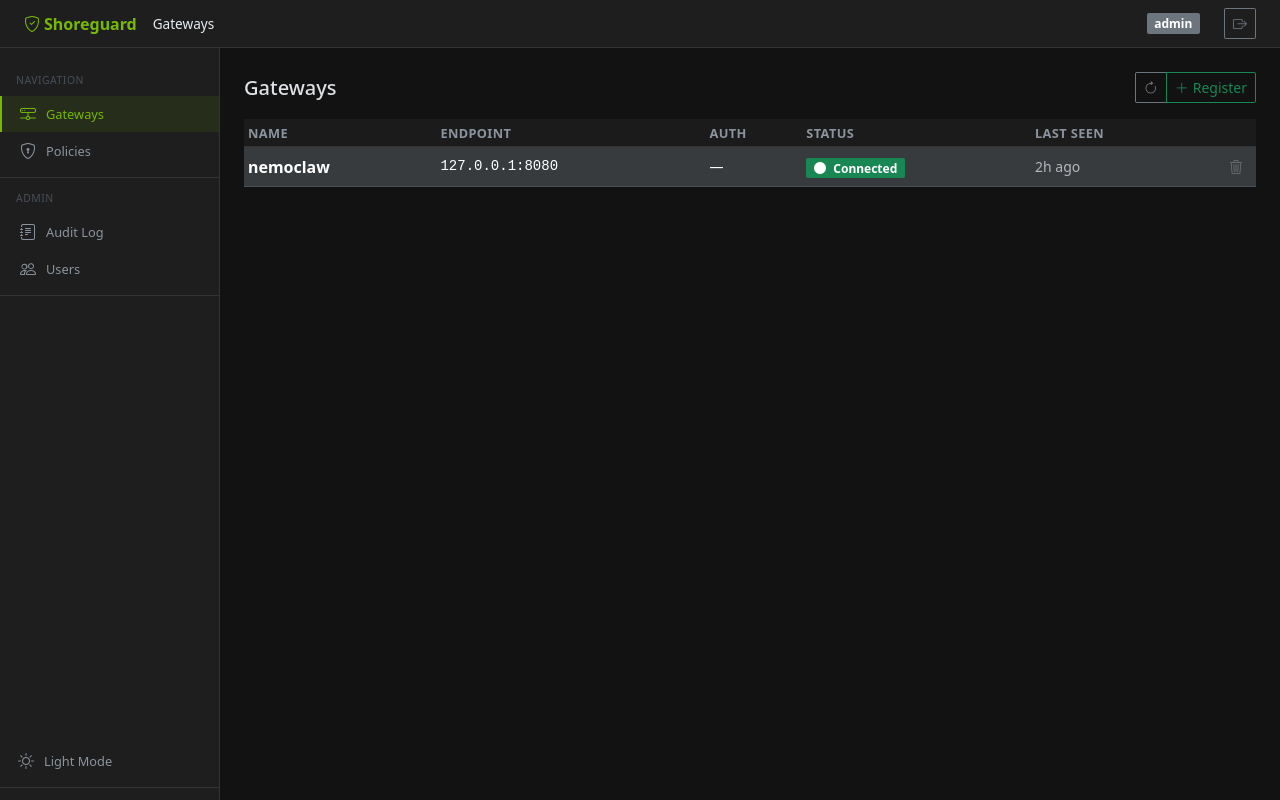1280x800 pixels.
Task: Open the nemoclaw gateway by its name
Action: 289,167
